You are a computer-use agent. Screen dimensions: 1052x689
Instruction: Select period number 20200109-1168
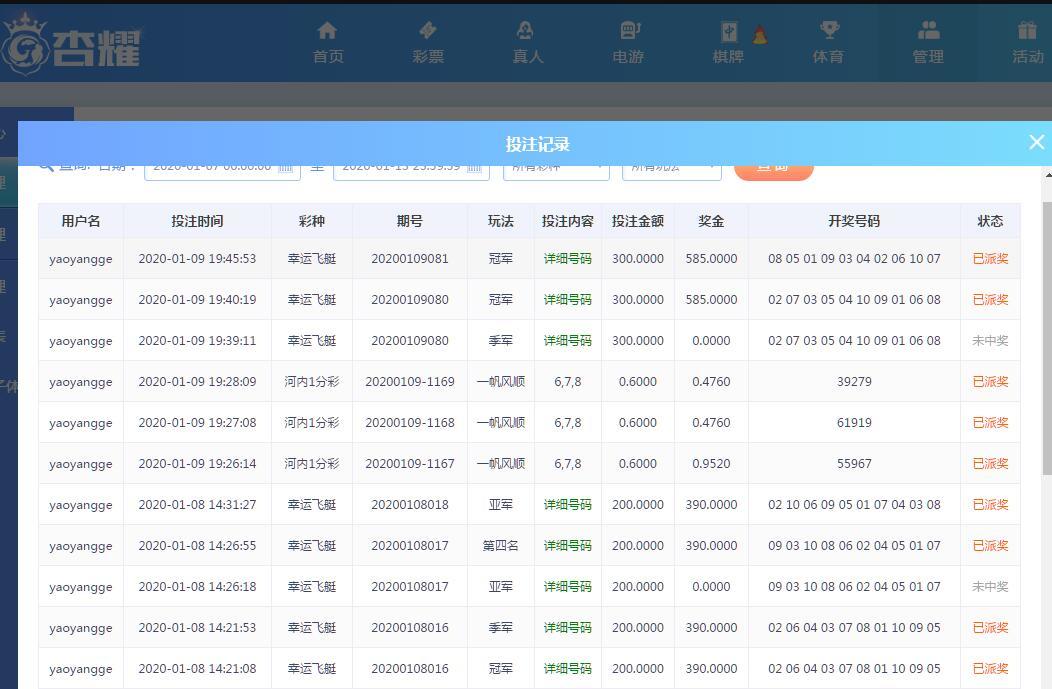point(410,422)
